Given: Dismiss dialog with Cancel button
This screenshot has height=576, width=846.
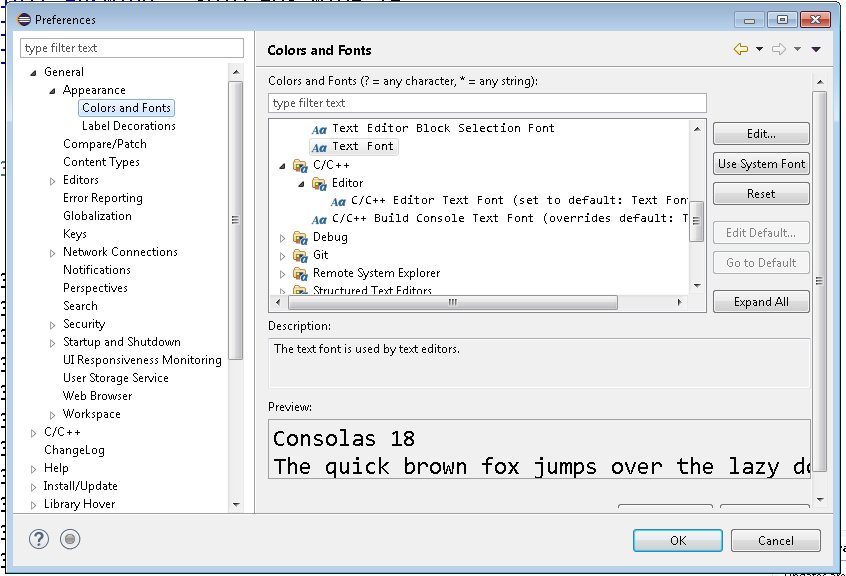Looking at the screenshot, I should [776, 540].
